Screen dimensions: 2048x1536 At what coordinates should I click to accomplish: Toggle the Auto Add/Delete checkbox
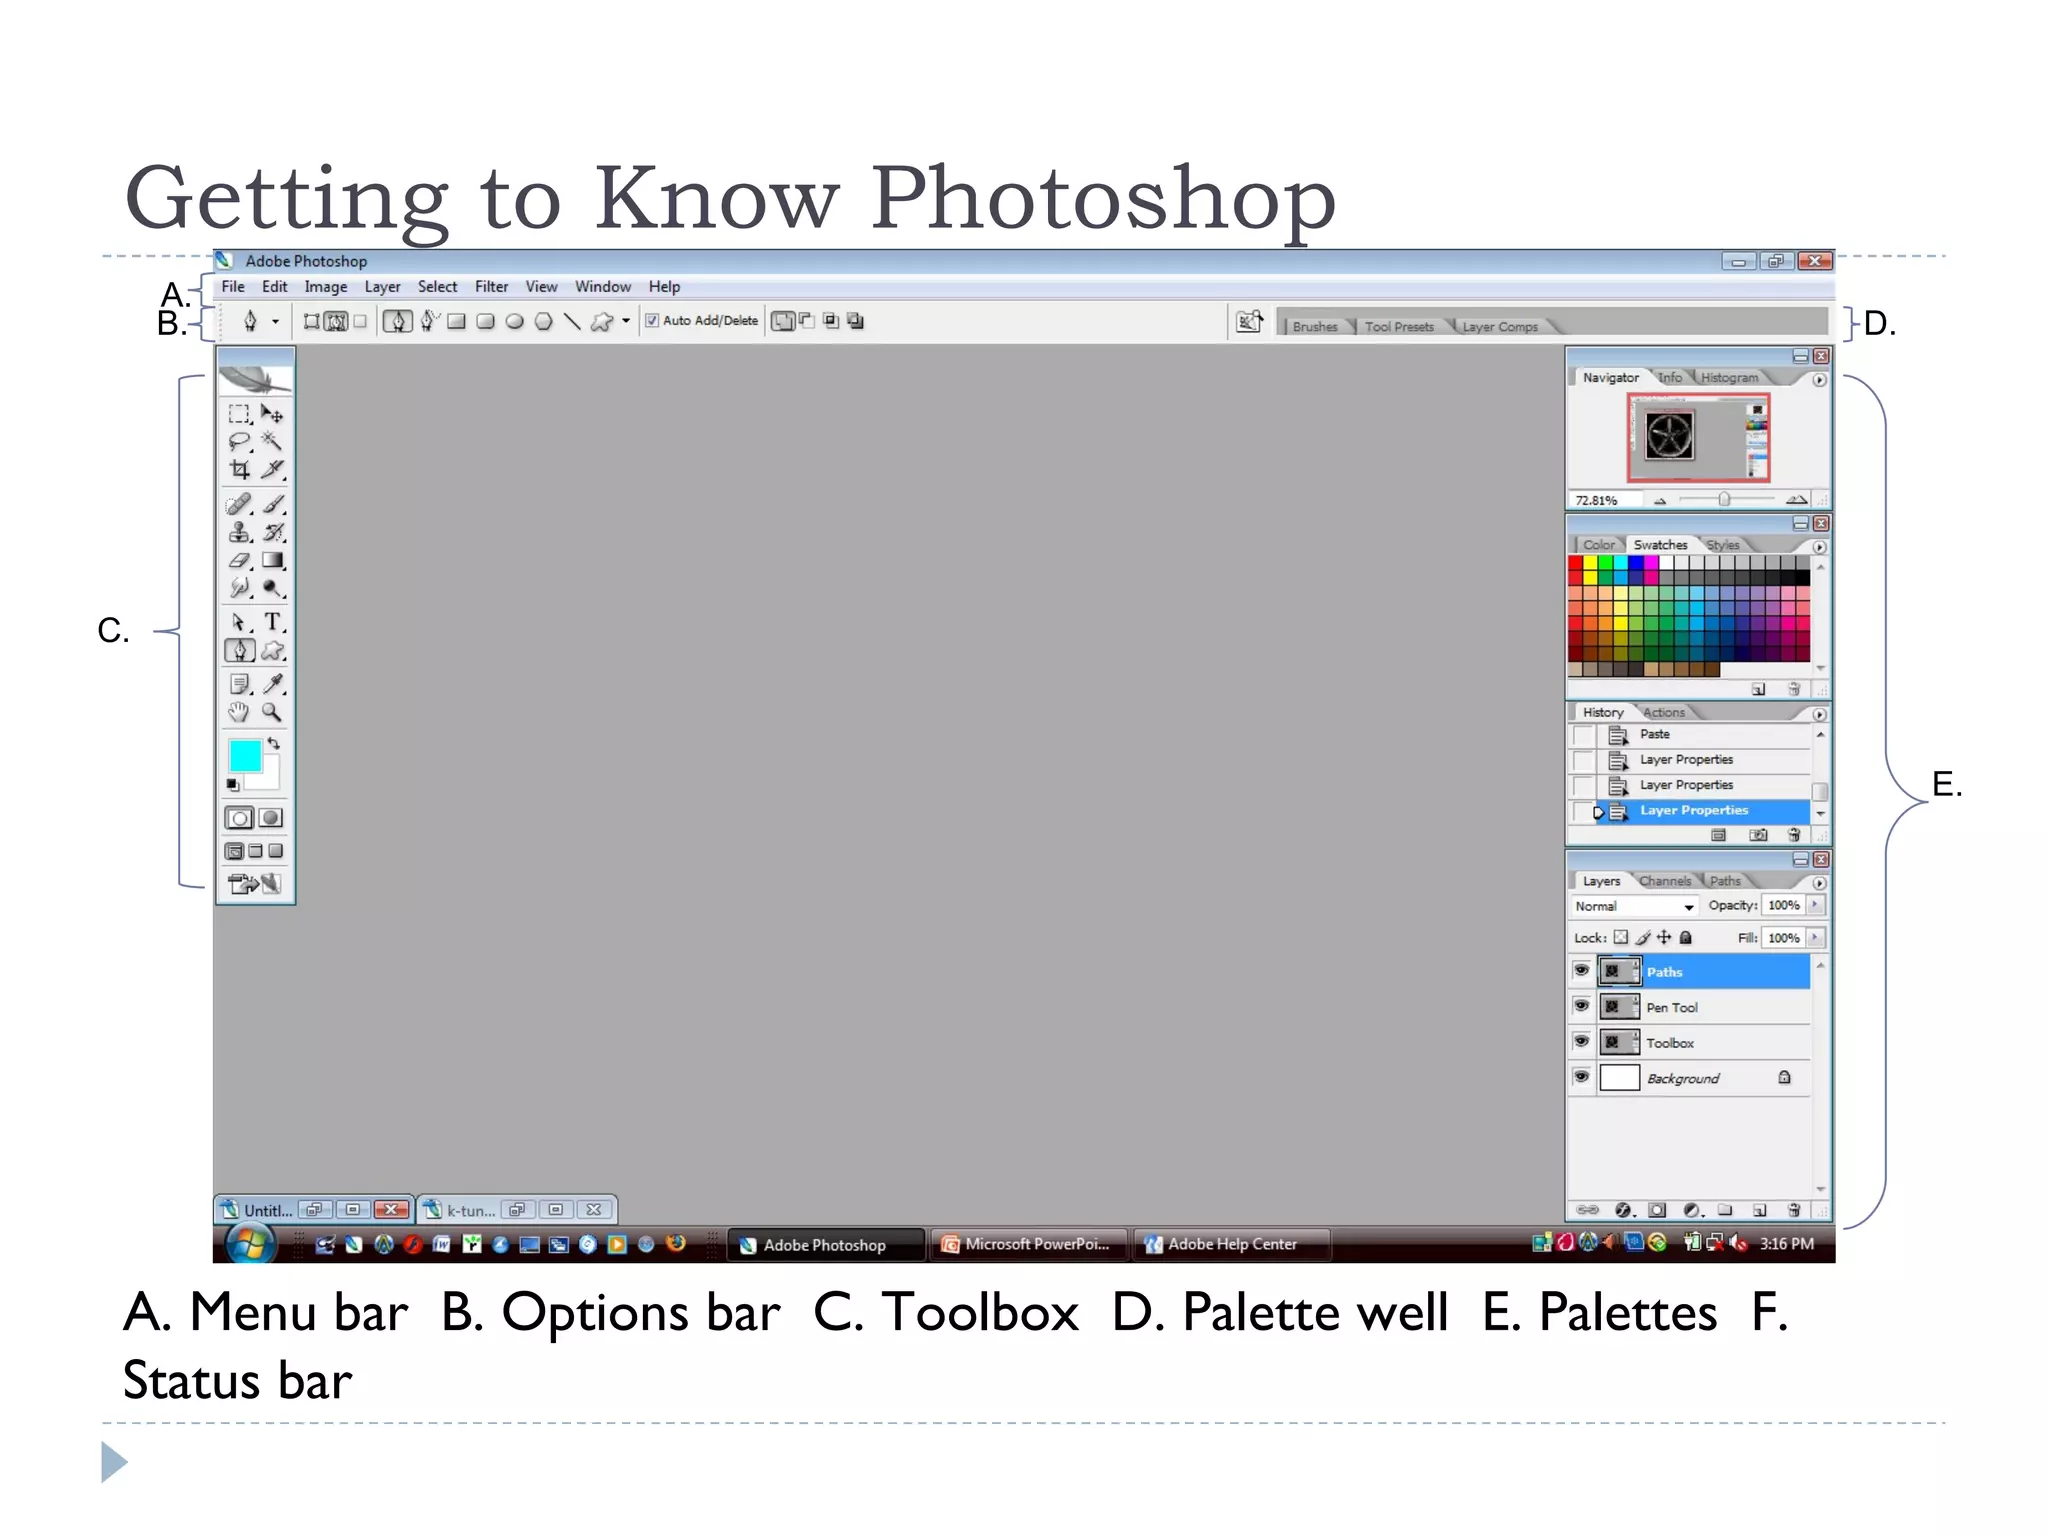pyautogui.click(x=652, y=321)
